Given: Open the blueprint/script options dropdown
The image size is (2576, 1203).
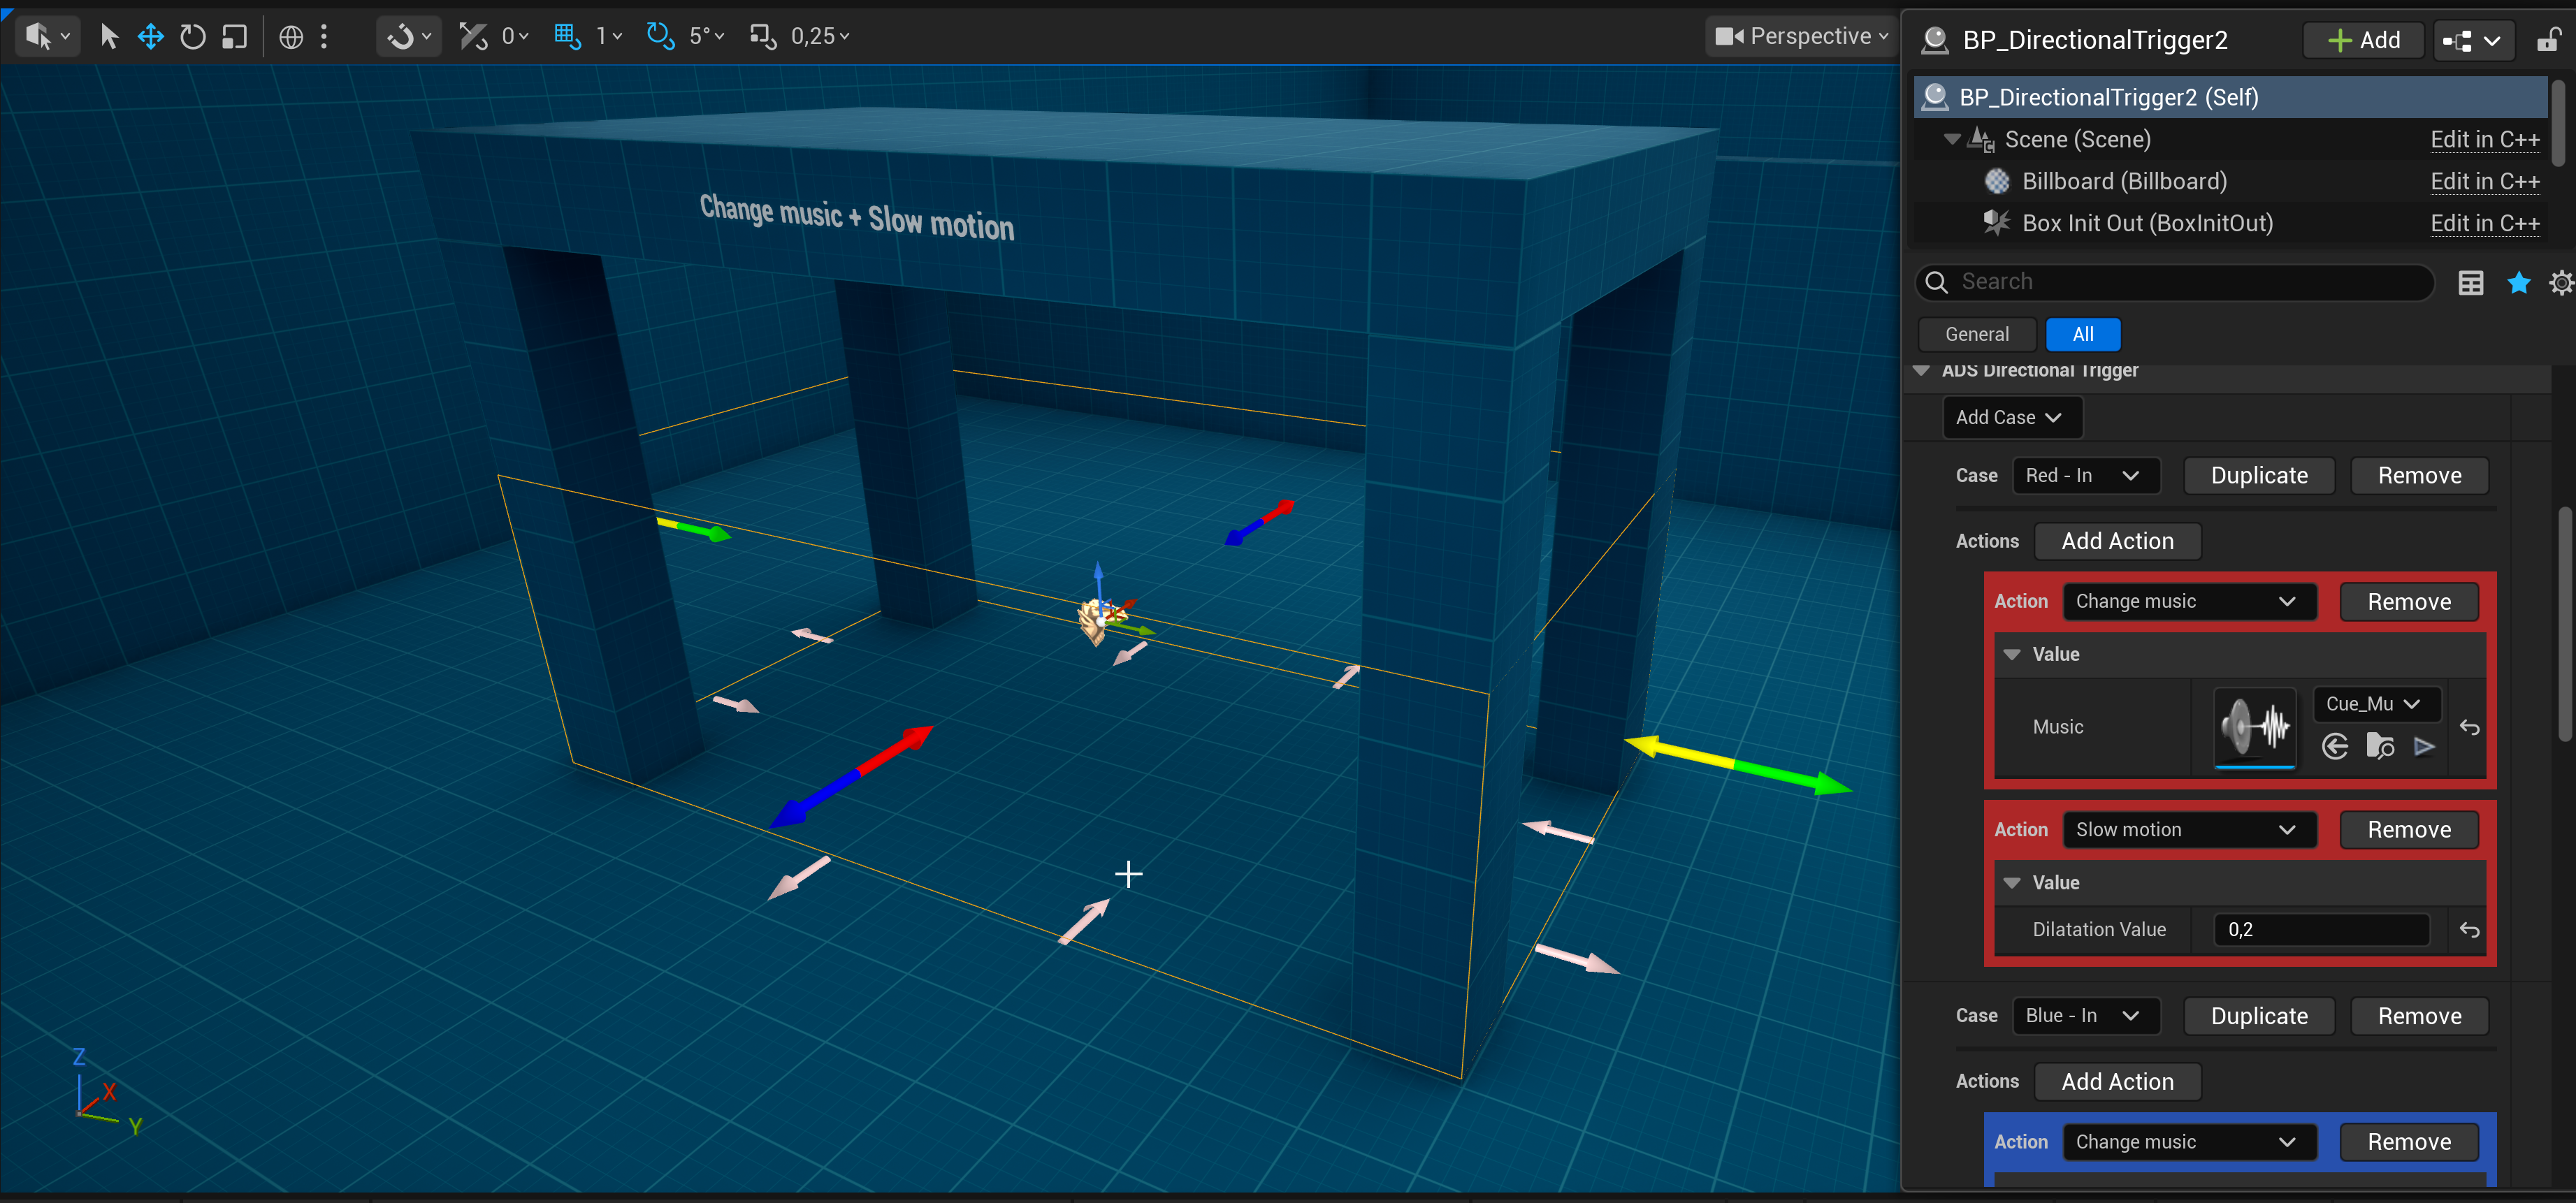Looking at the screenshot, I should tap(2473, 40).
